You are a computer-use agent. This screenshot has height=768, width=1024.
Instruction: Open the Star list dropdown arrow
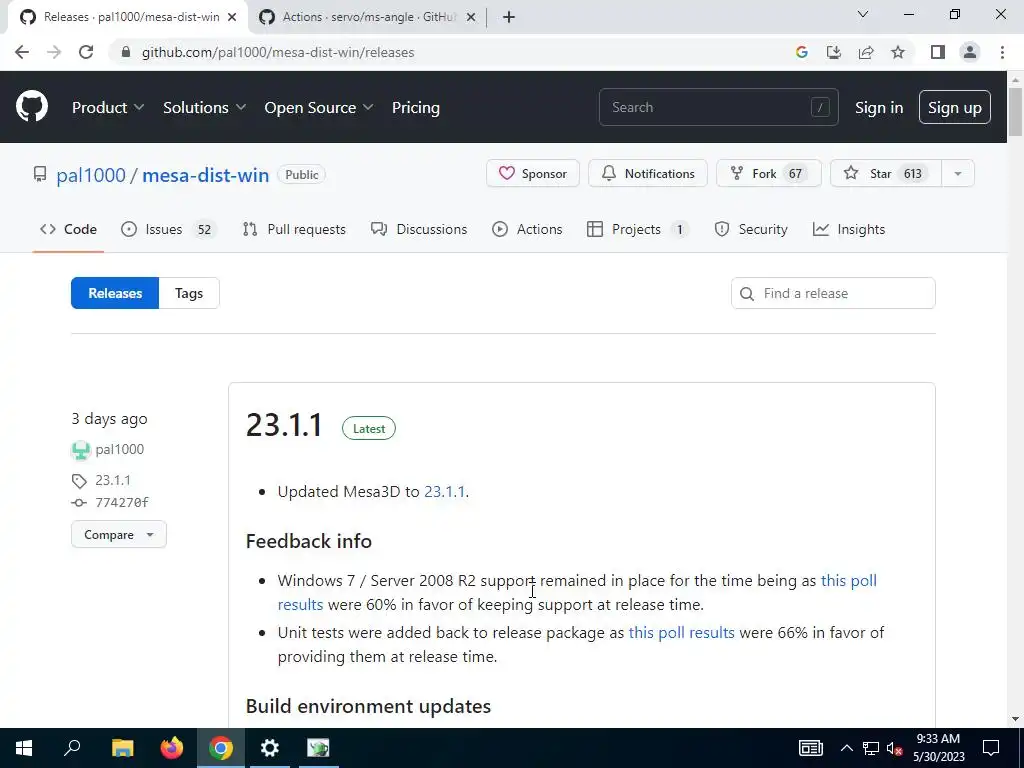(x=958, y=174)
